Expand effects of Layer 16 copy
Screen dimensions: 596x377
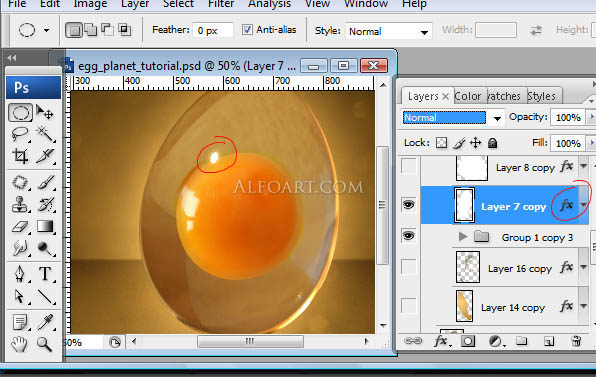tap(583, 267)
